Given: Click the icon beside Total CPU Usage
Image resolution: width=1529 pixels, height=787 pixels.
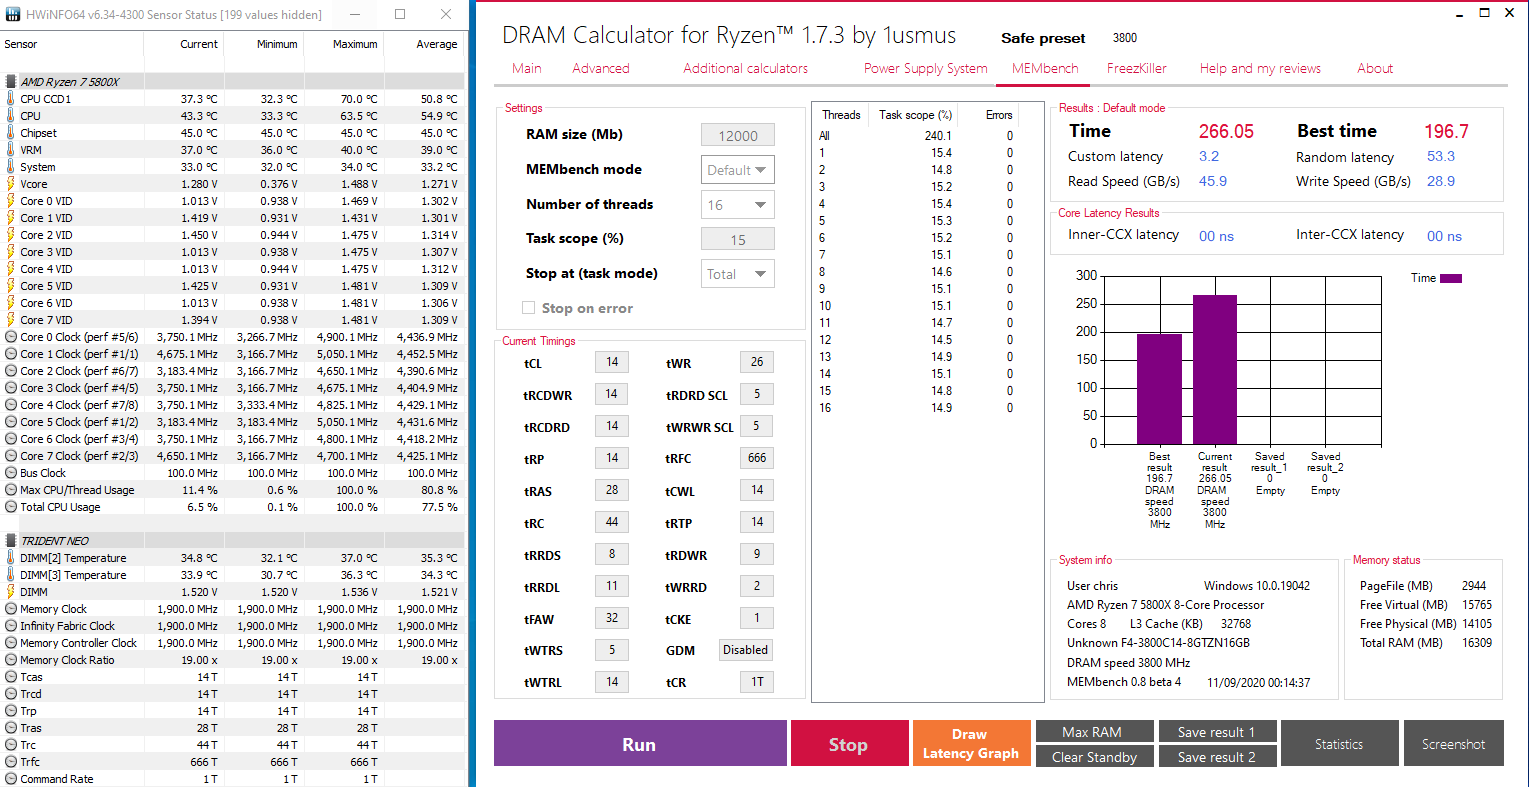Looking at the screenshot, I should [x=11, y=507].
